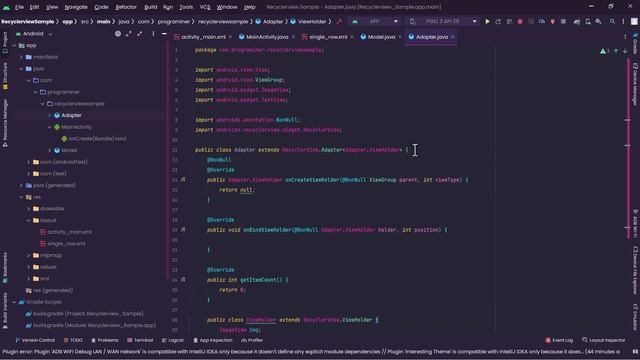Open the TODO tool window
The height and width of the screenshot is (360, 640).
(73, 340)
